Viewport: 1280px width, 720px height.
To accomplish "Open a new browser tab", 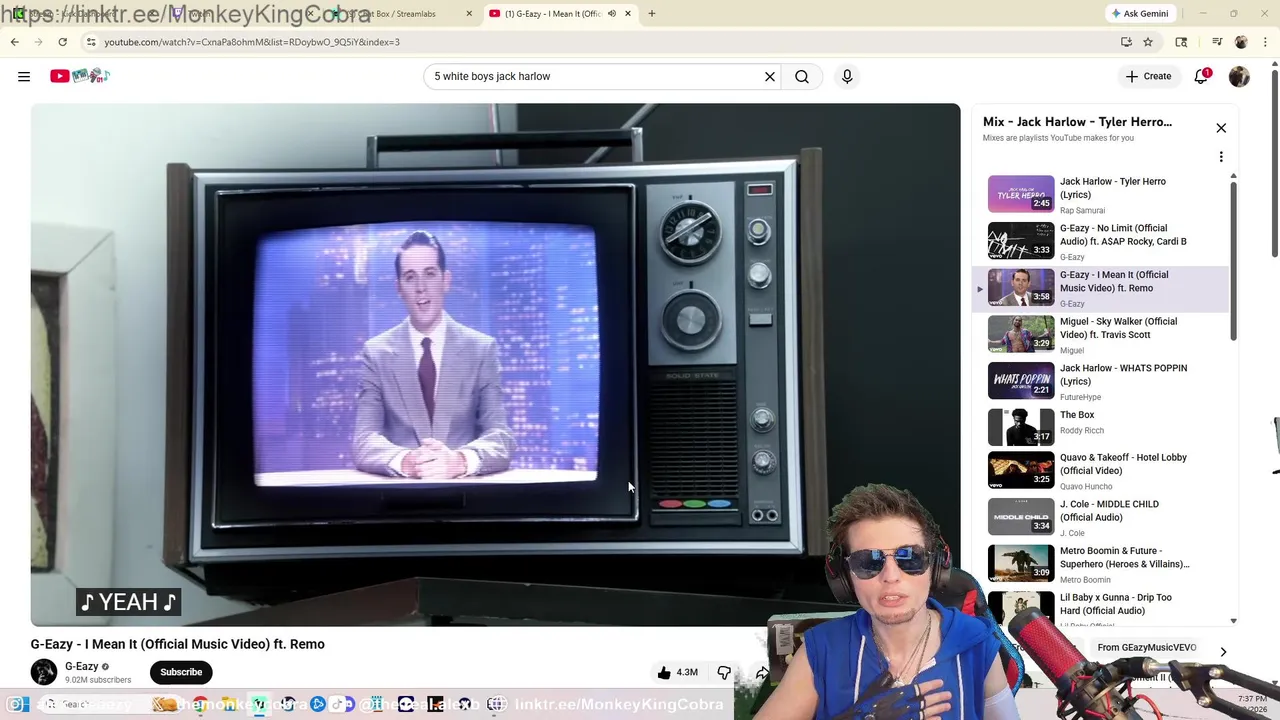I will click(652, 13).
